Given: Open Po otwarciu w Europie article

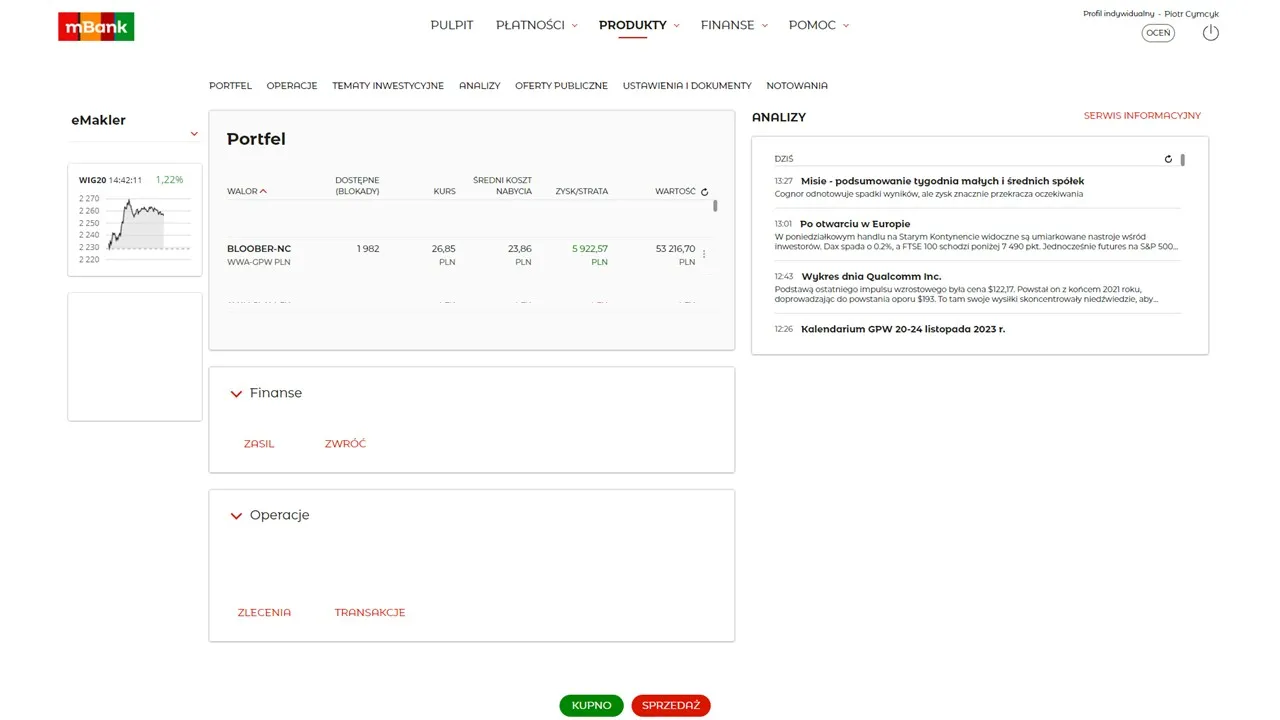Looking at the screenshot, I should [x=855, y=224].
